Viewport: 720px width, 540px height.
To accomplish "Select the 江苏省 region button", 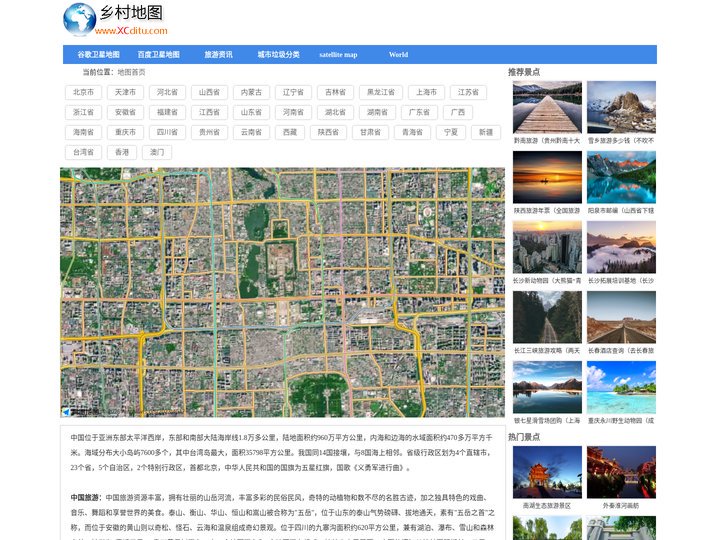I will tap(468, 92).
